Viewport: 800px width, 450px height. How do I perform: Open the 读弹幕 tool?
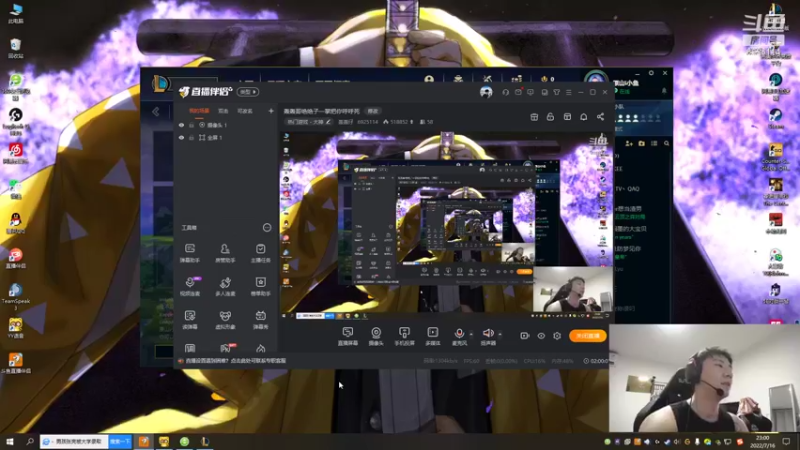(x=190, y=319)
